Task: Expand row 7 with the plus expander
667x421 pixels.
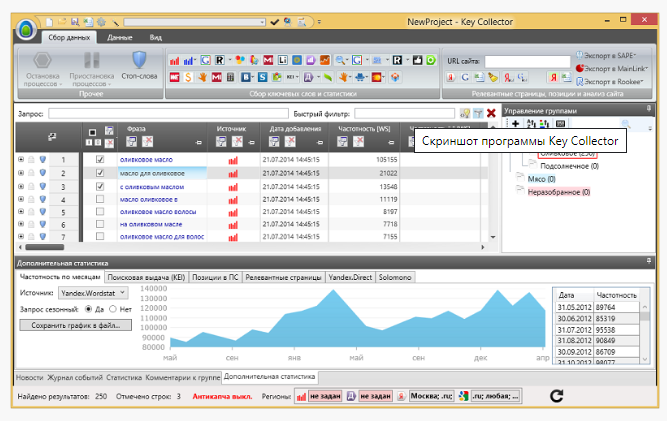Action: [x=21, y=236]
